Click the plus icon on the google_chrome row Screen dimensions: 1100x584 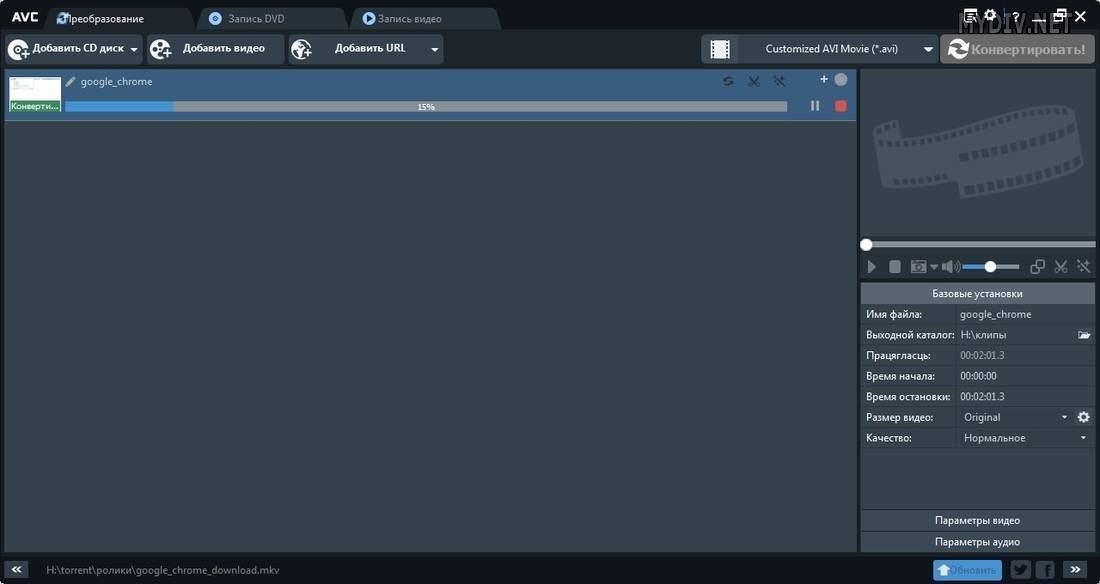824,79
